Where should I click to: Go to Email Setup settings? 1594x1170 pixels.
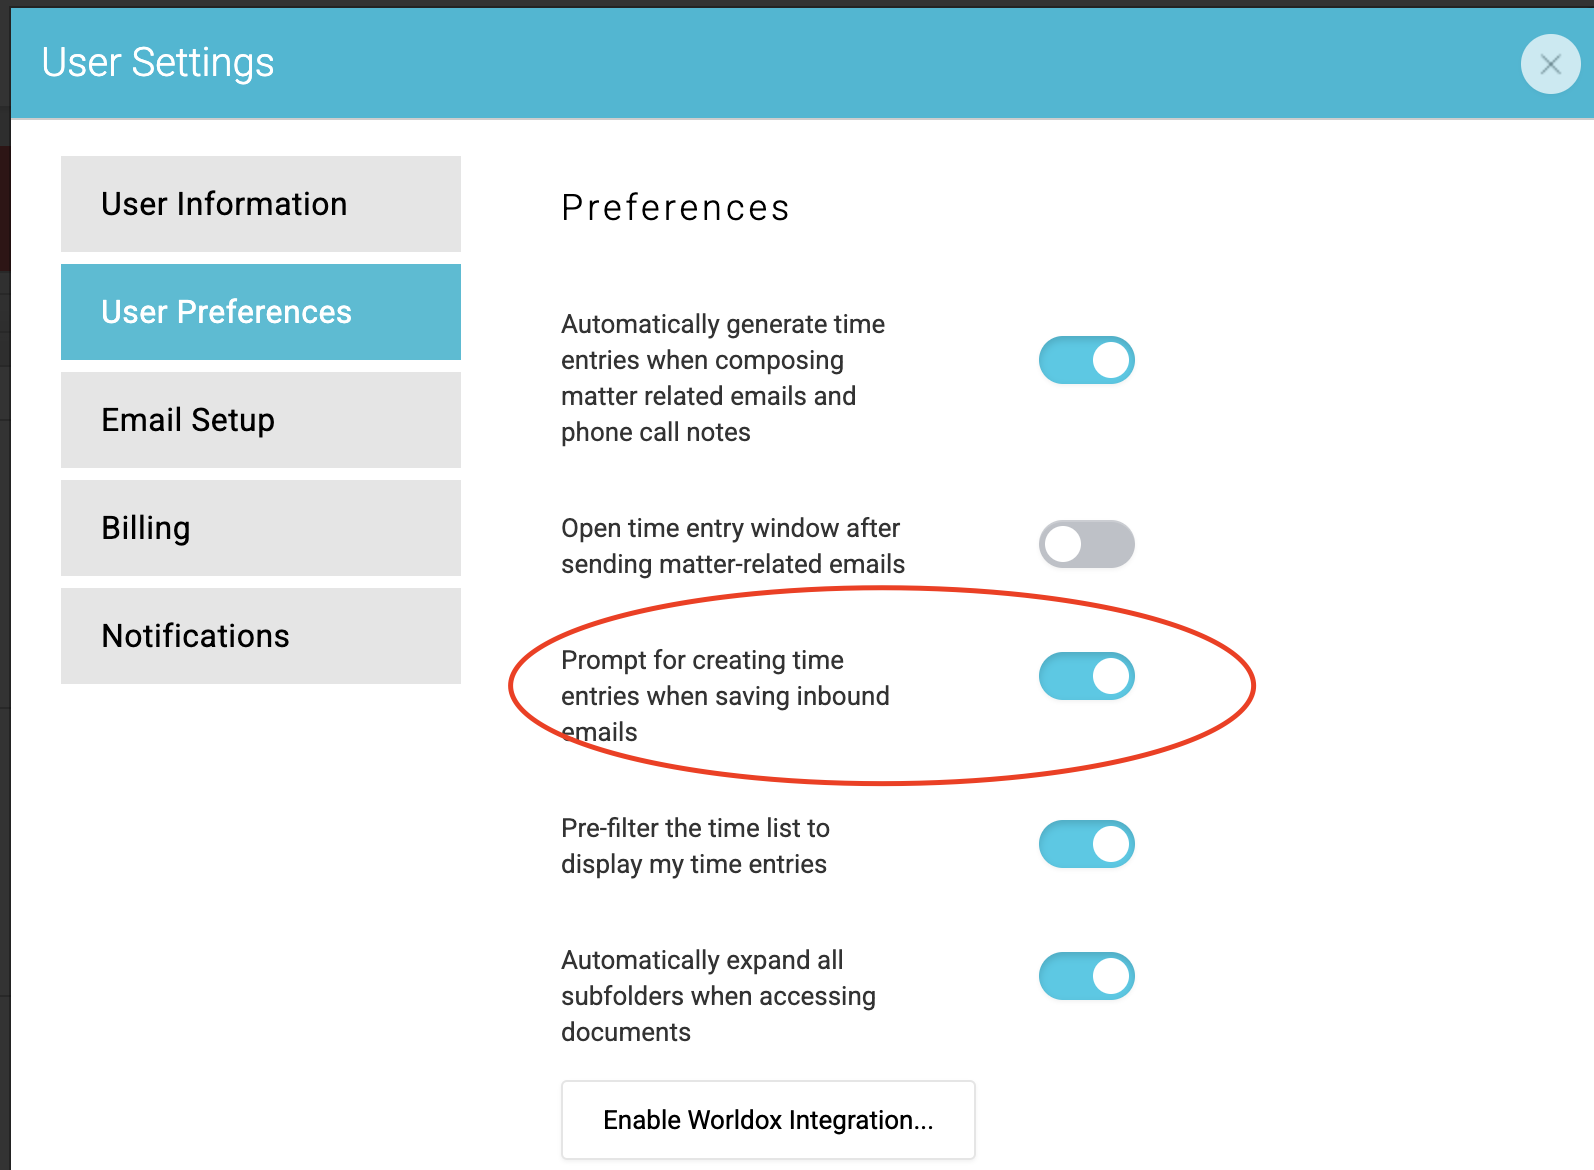point(261,420)
